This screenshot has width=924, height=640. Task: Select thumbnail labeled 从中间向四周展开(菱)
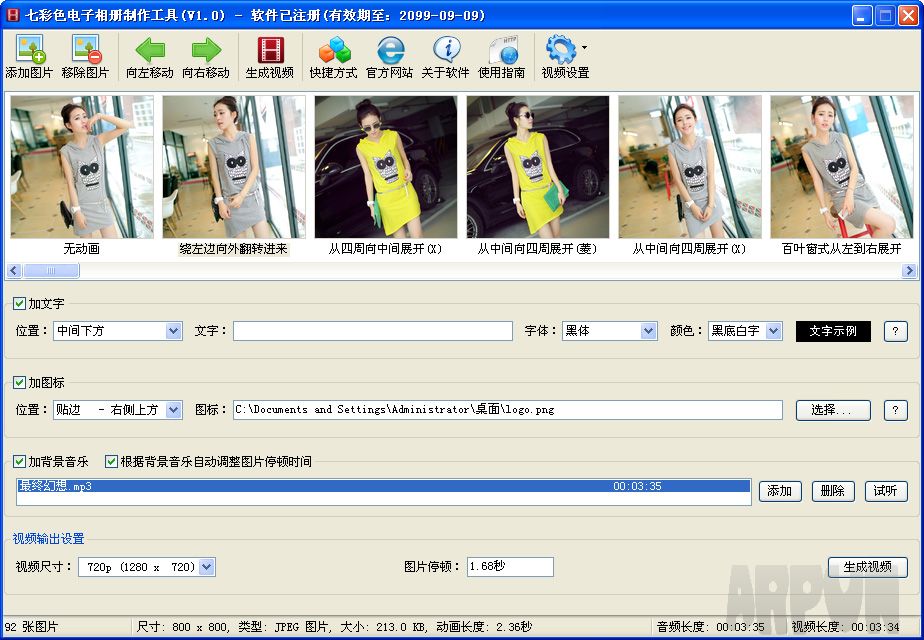538,167
